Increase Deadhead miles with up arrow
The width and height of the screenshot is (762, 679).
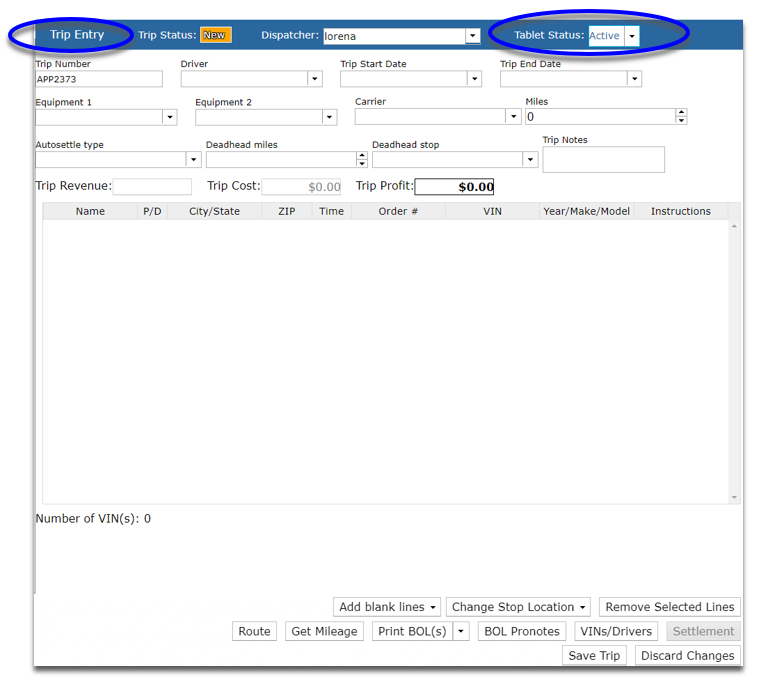[362, 156]
